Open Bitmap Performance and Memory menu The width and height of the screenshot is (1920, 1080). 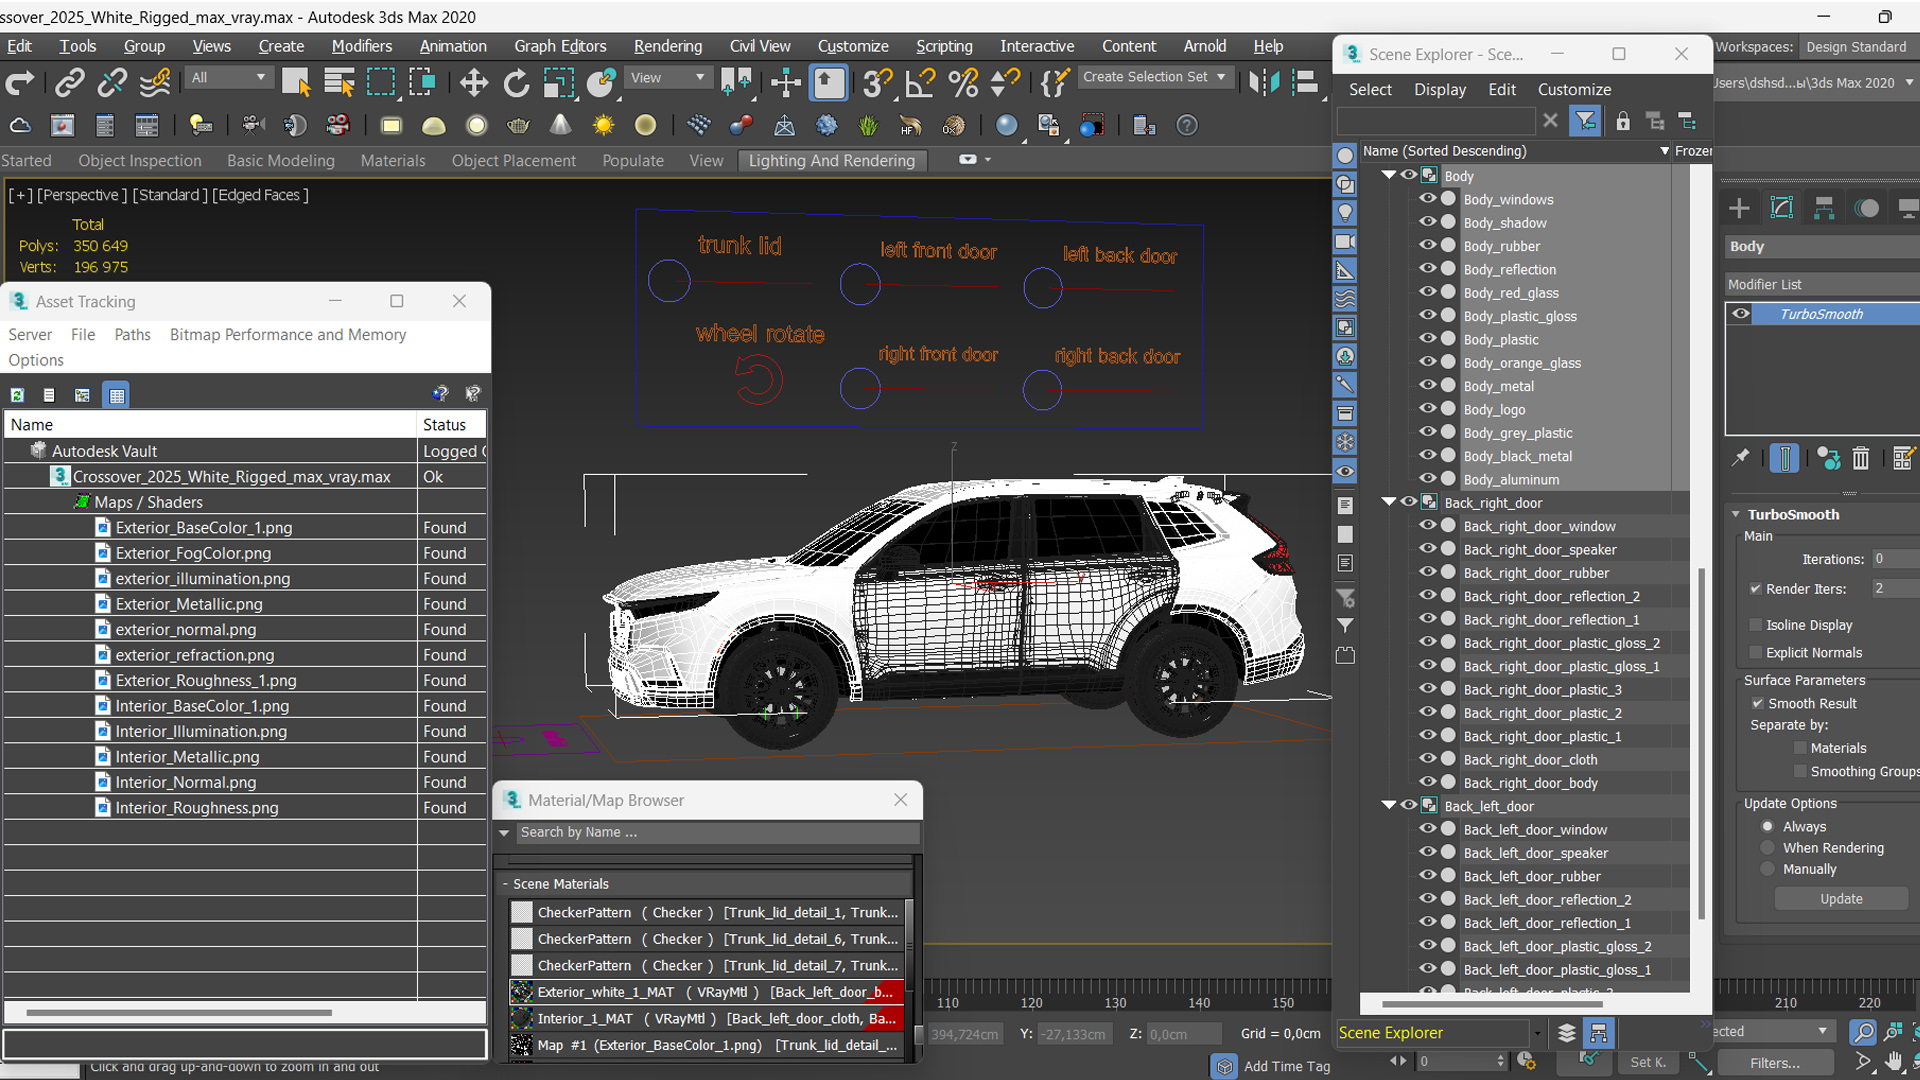pyautogui.click(x=288, y=334)
